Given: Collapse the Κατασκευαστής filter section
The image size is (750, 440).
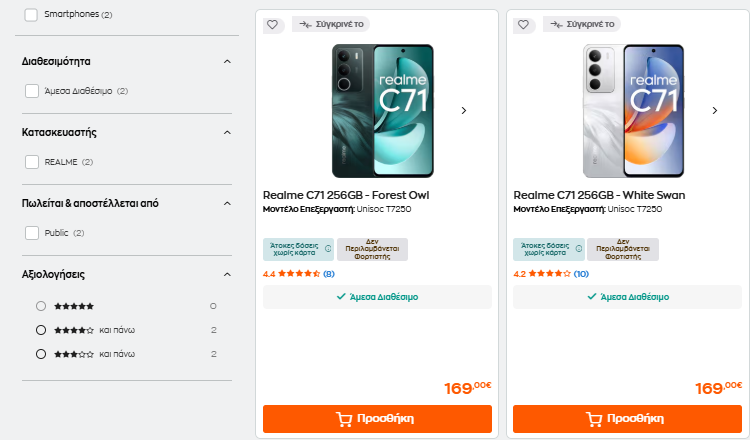Looking at the screenshot, I should (227, 132).
